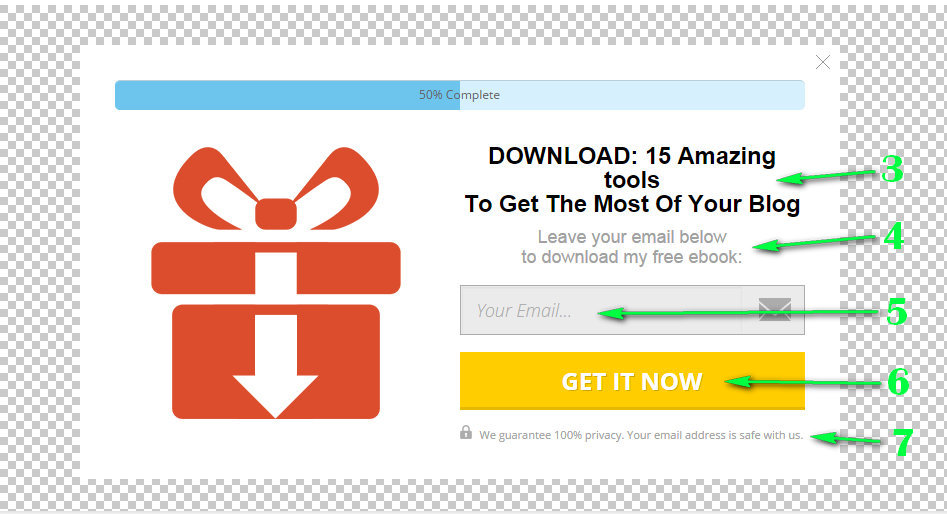
Task: Click the "We guarantee 100% privacy" notice
Action: point(641,435)
